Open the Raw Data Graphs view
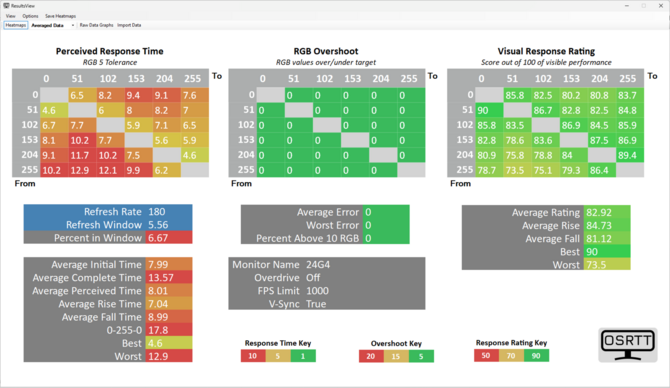 97,25
